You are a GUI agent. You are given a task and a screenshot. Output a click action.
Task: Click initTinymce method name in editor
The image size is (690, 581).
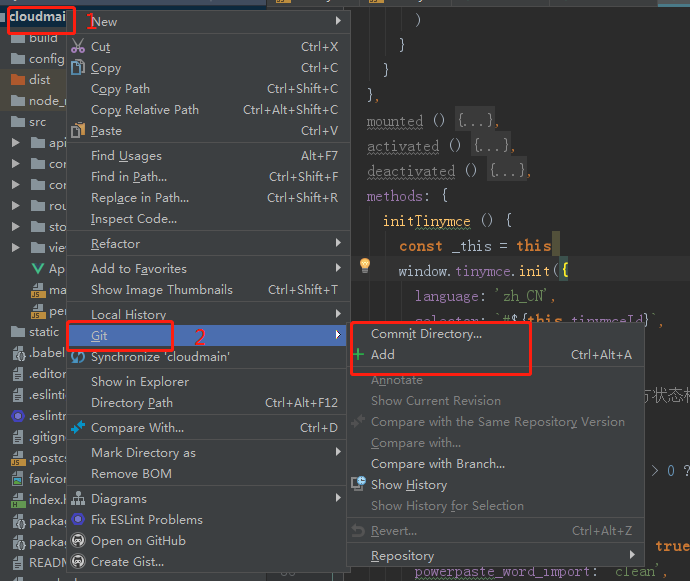[x=426, y=221]
